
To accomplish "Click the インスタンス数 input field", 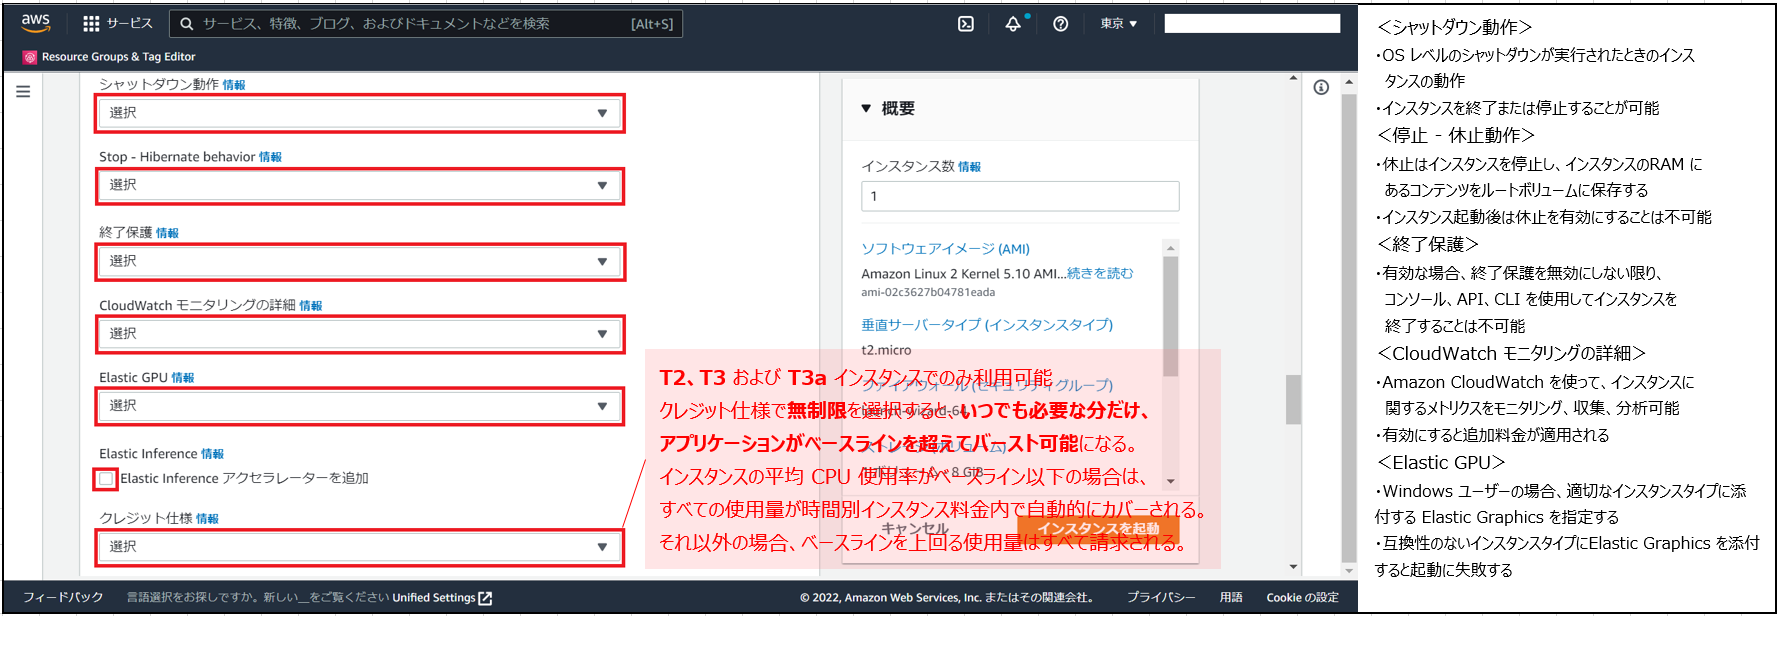I will click(x=1020, y=196).
